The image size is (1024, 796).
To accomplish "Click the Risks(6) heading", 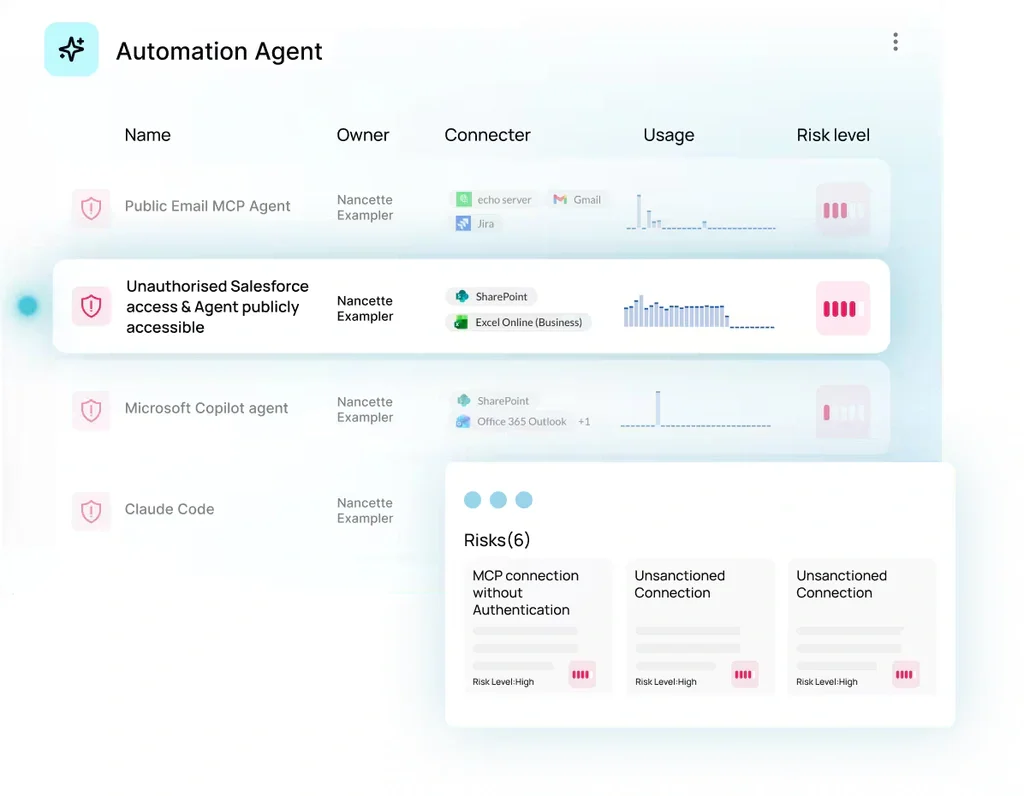I will click(x=496, y=540).
